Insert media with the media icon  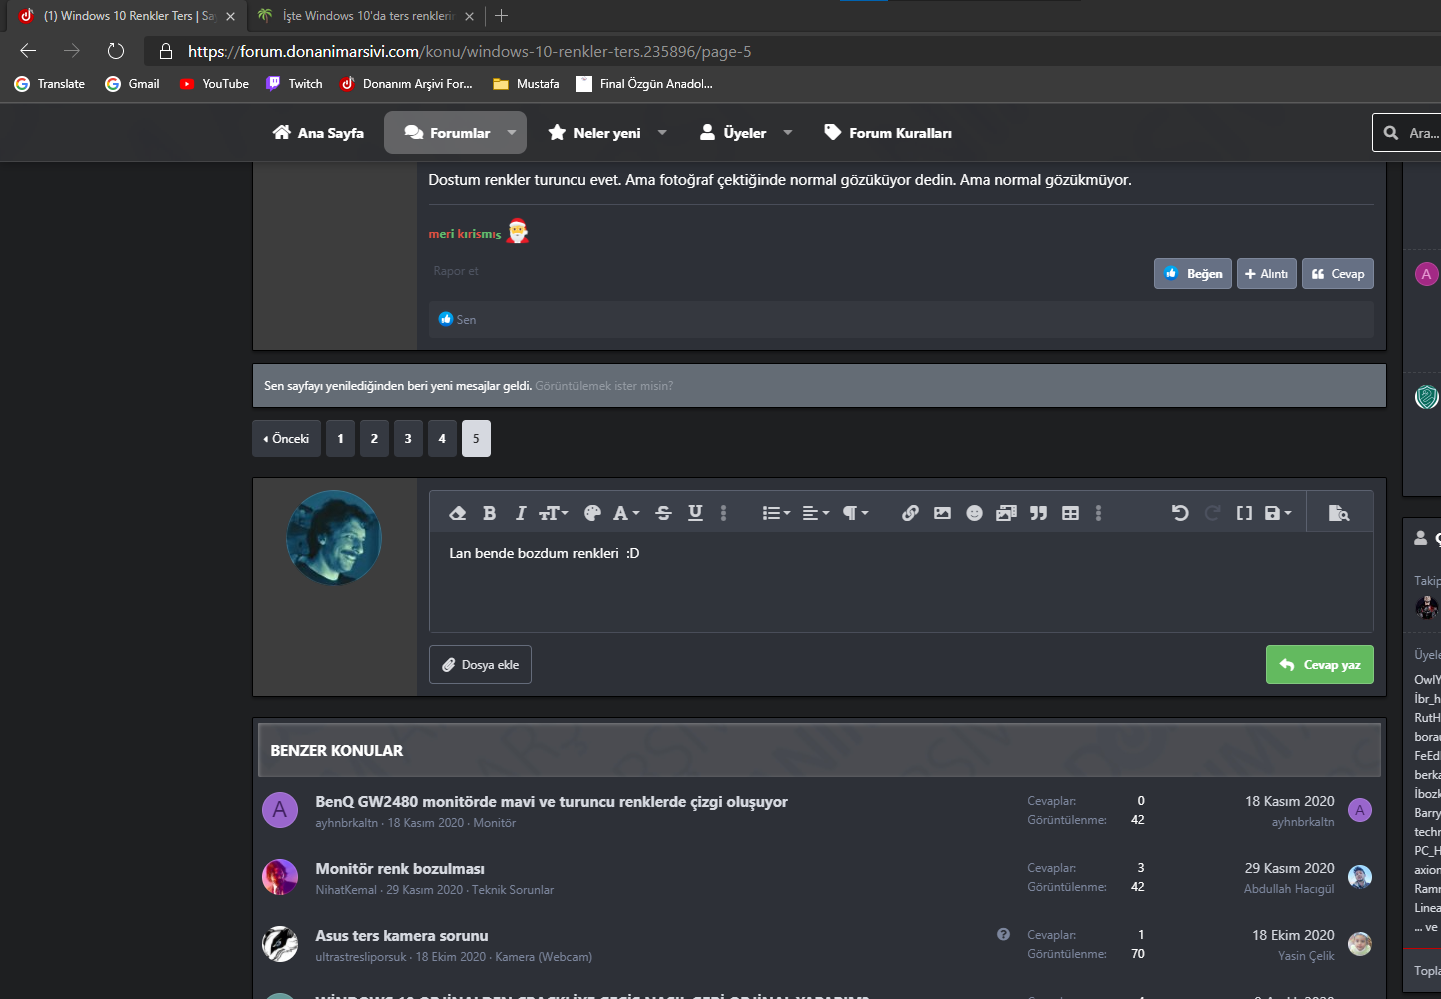tap(1006, 513)
